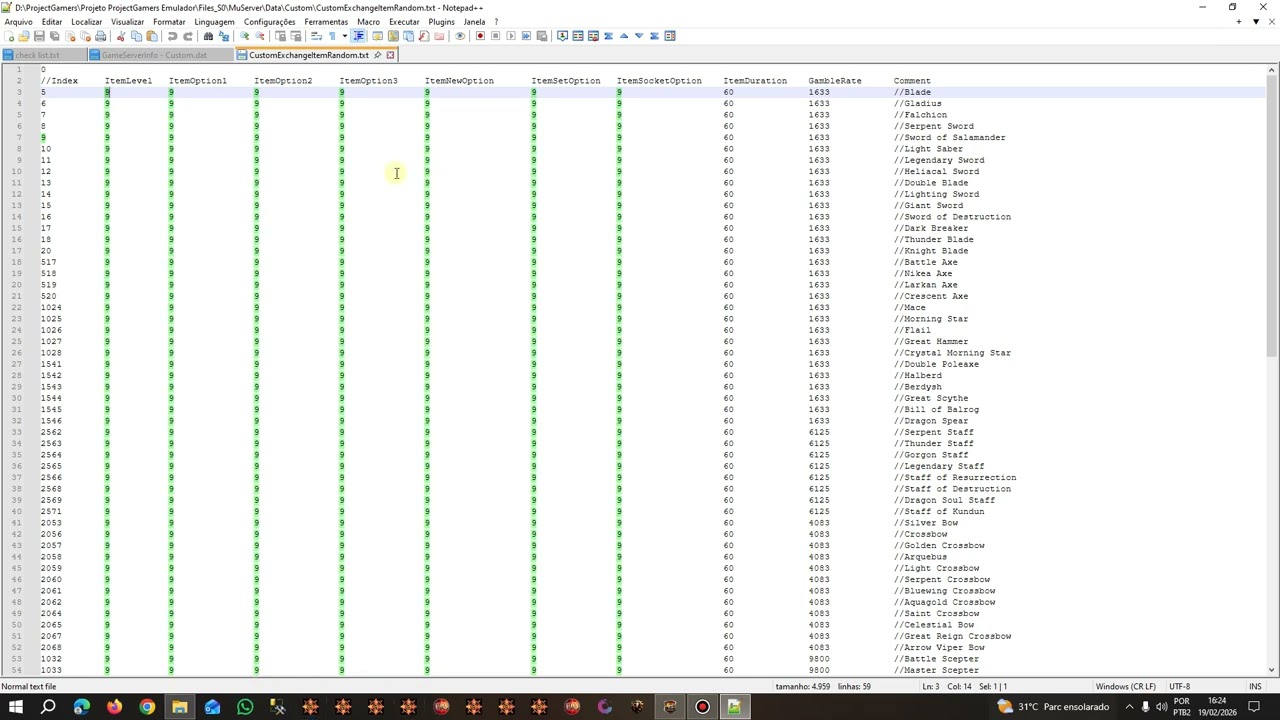Open Folder as Workspace toolbar icon
This screenshot has height=720, width=1280.
click(439, 36)
